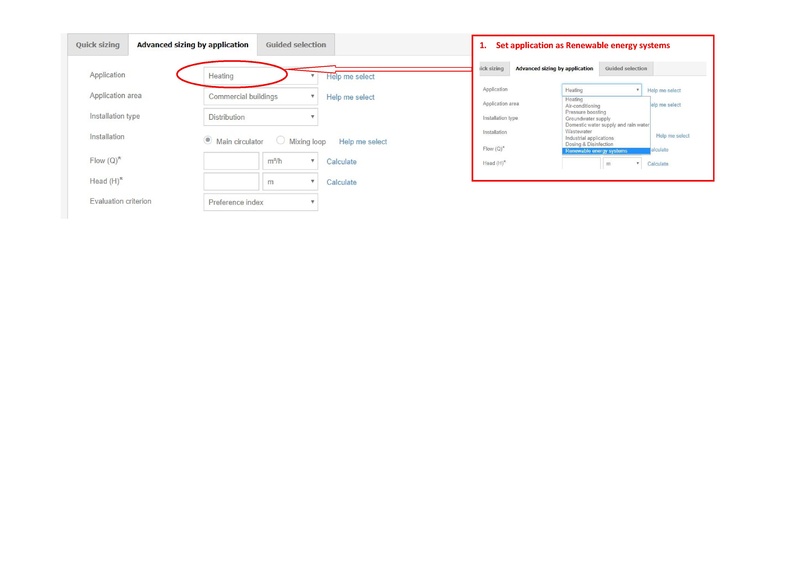The width and height of the screenshot is (800, 566).
Task: Click Calculate link next to Head (H)
Action: tap(341, 182)
